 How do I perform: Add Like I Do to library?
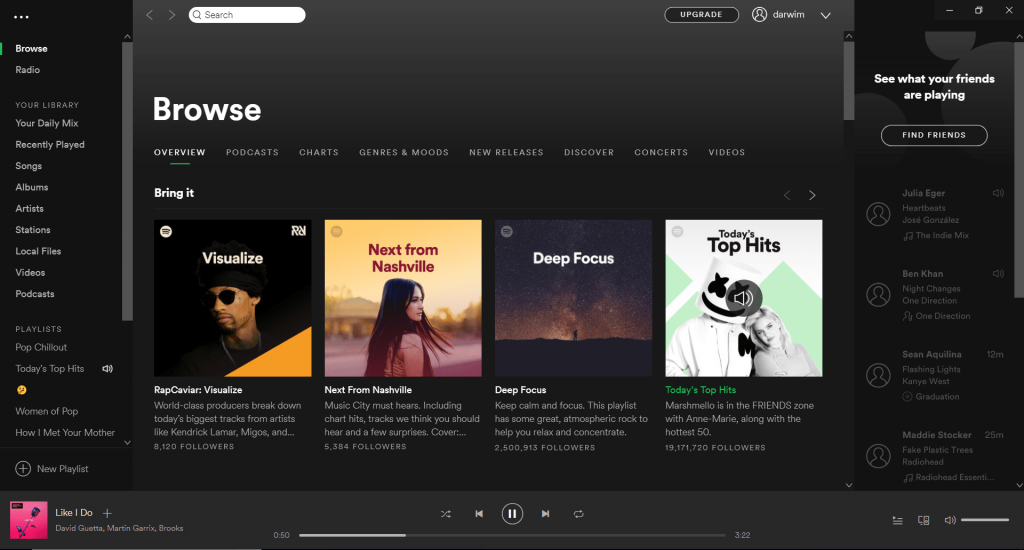tap(107, 513)
